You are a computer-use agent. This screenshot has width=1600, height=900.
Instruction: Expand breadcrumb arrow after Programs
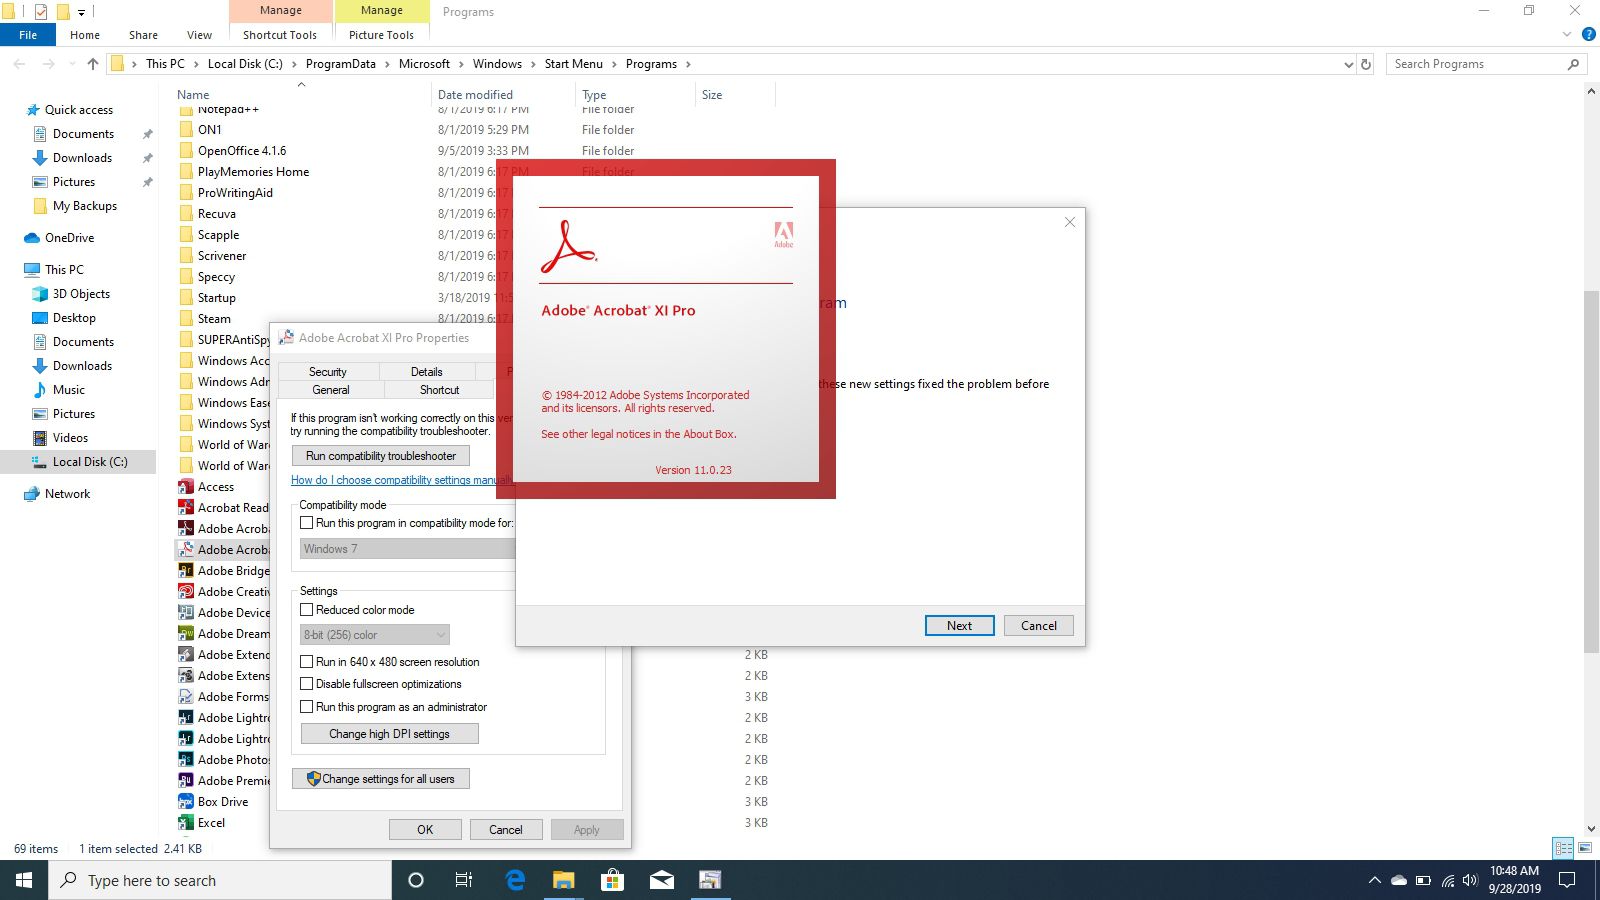click(x=688, y=64)
